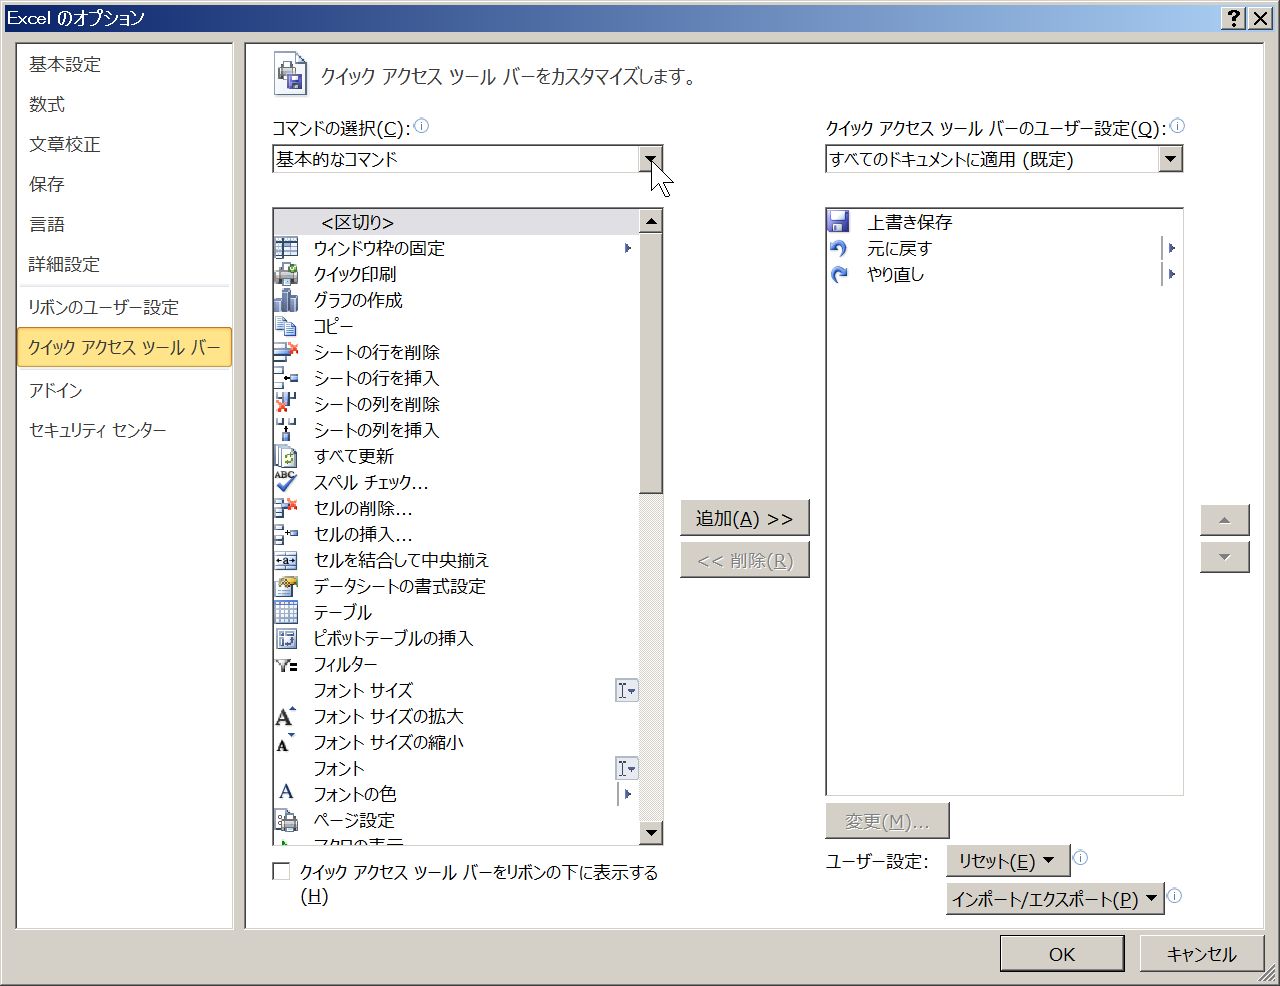Click the command list scroll up arrow
Screen dimensions: 1280x986
pos(651,221)
